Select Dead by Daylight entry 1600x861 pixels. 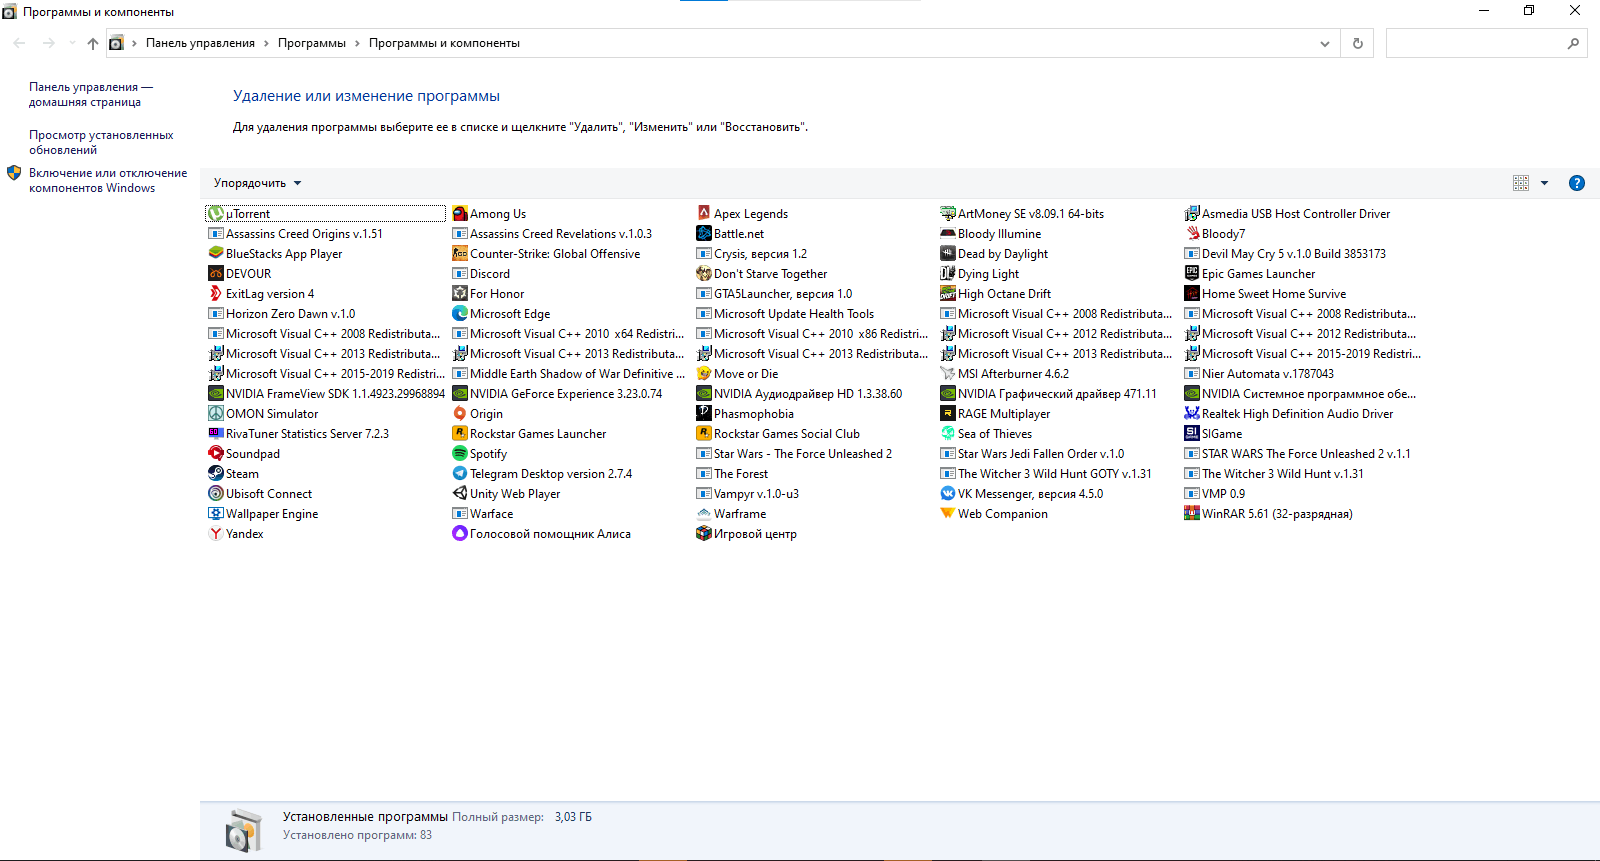994,254
